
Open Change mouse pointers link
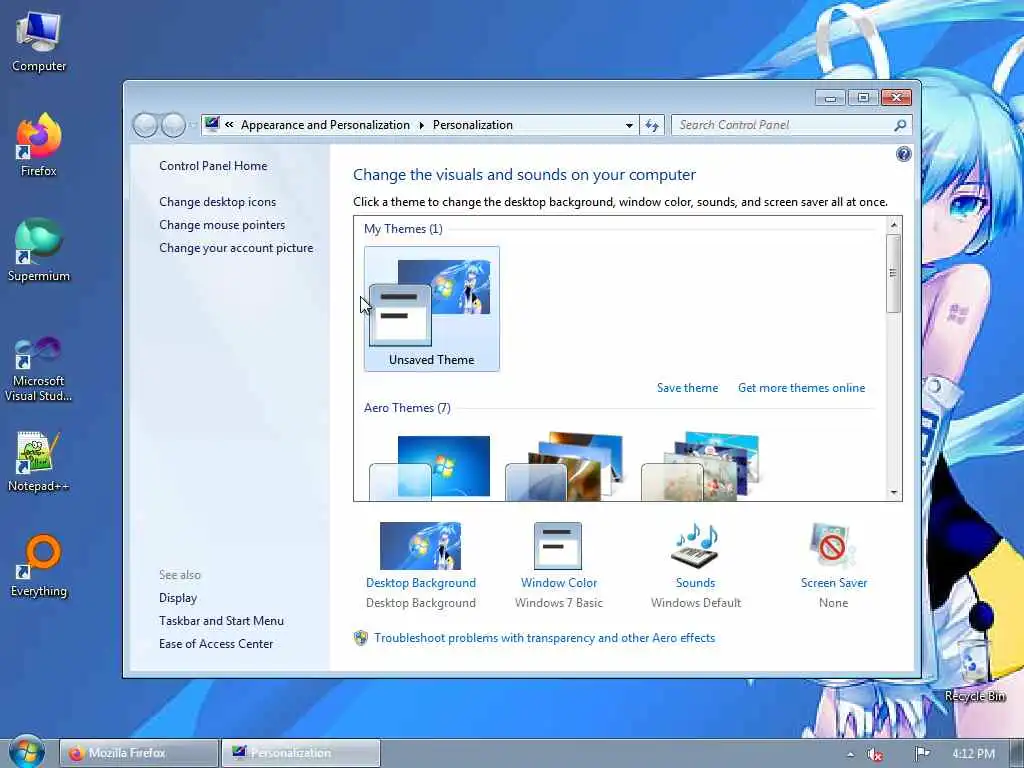[222, 225]
